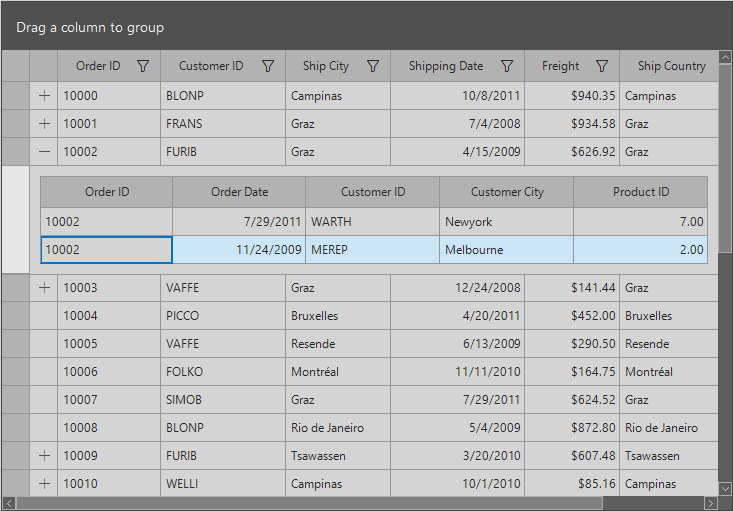
Task: Select the WARTH detail cell
Action: (x=373, y=222)
